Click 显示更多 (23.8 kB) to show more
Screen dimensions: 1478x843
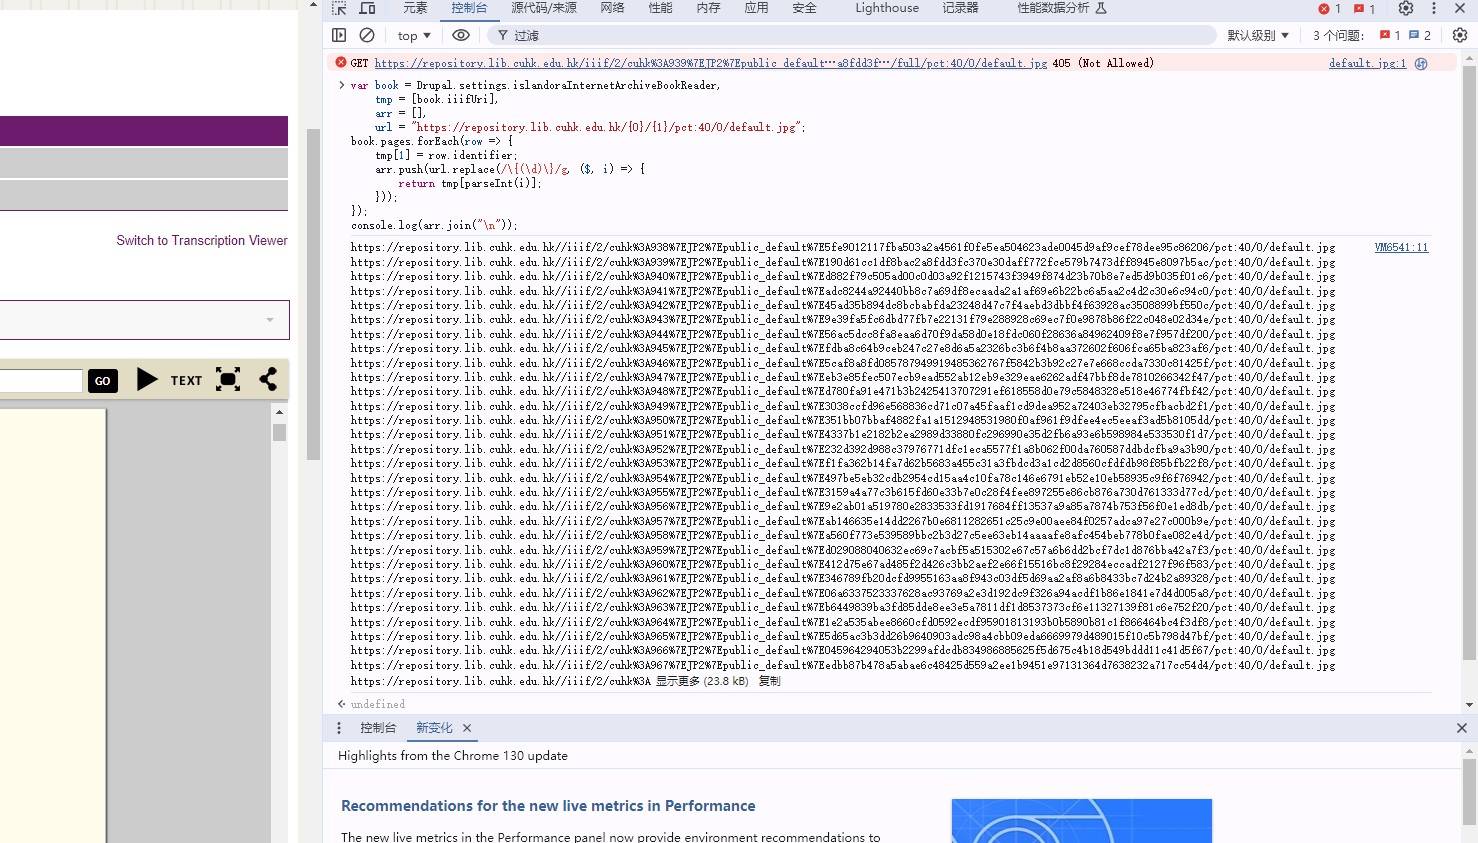(702, 681)
